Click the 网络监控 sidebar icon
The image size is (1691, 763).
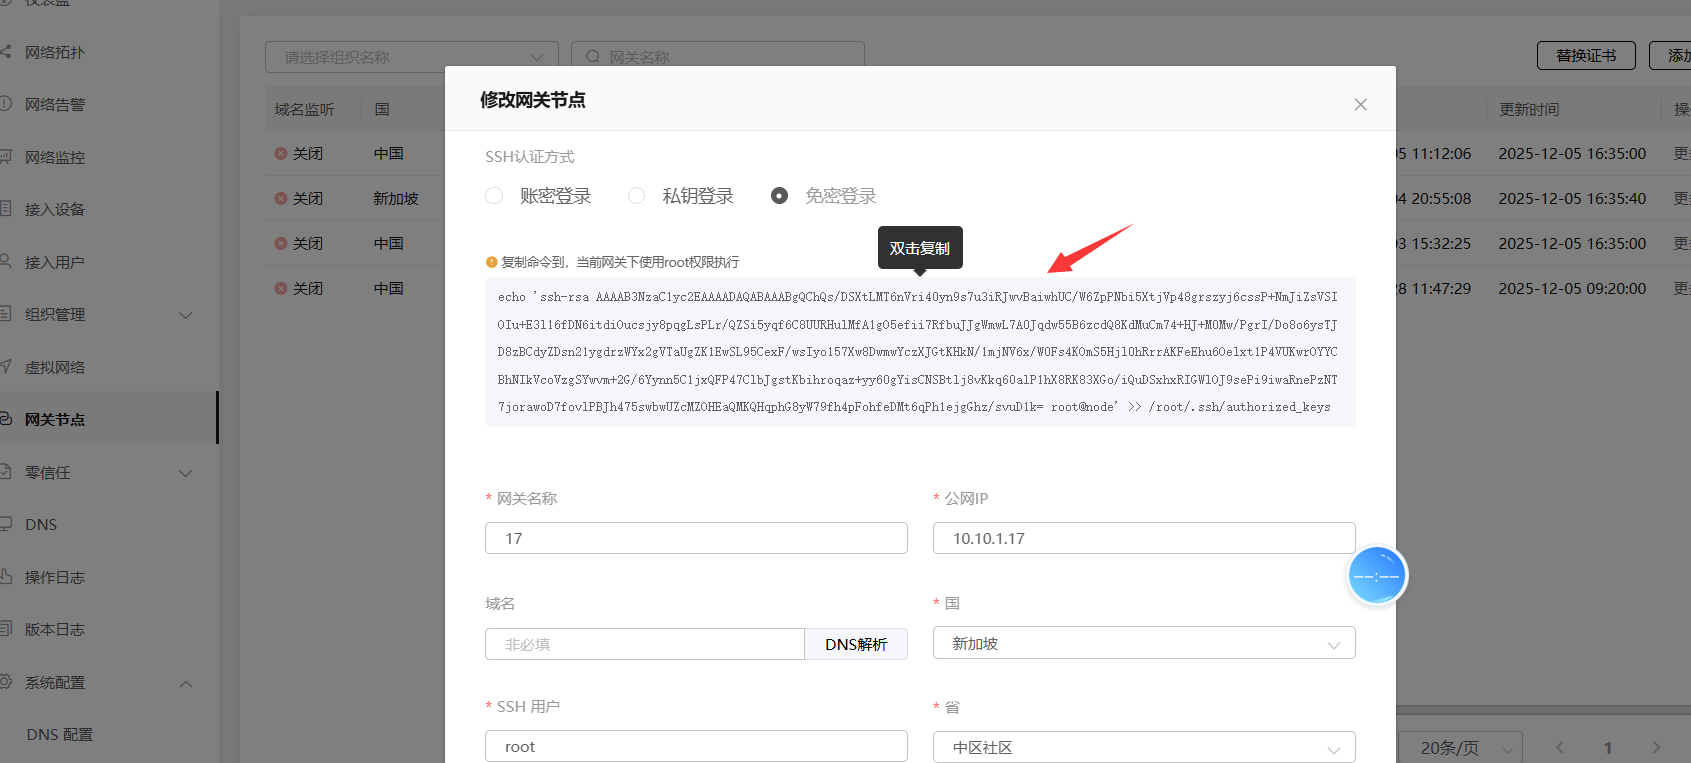click(x=5, y=156)
